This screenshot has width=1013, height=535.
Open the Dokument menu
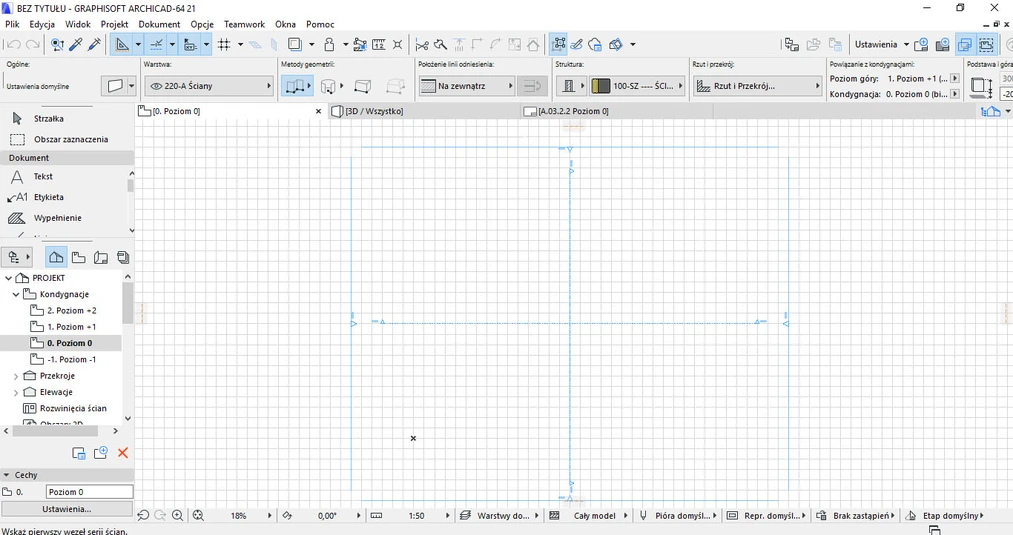coord(159,24)
